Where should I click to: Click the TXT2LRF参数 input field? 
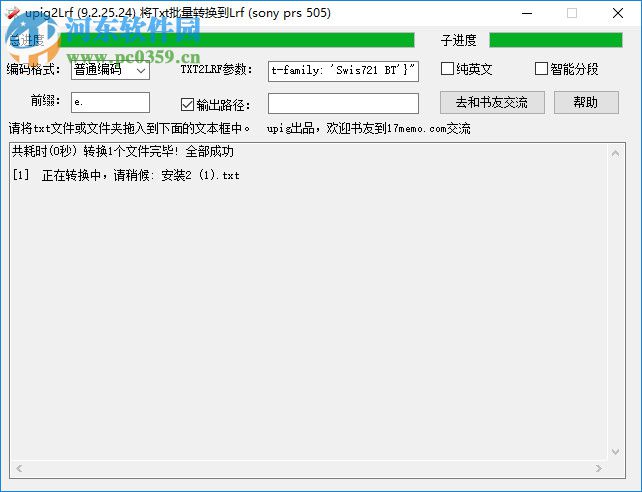(x=343, y=71)
